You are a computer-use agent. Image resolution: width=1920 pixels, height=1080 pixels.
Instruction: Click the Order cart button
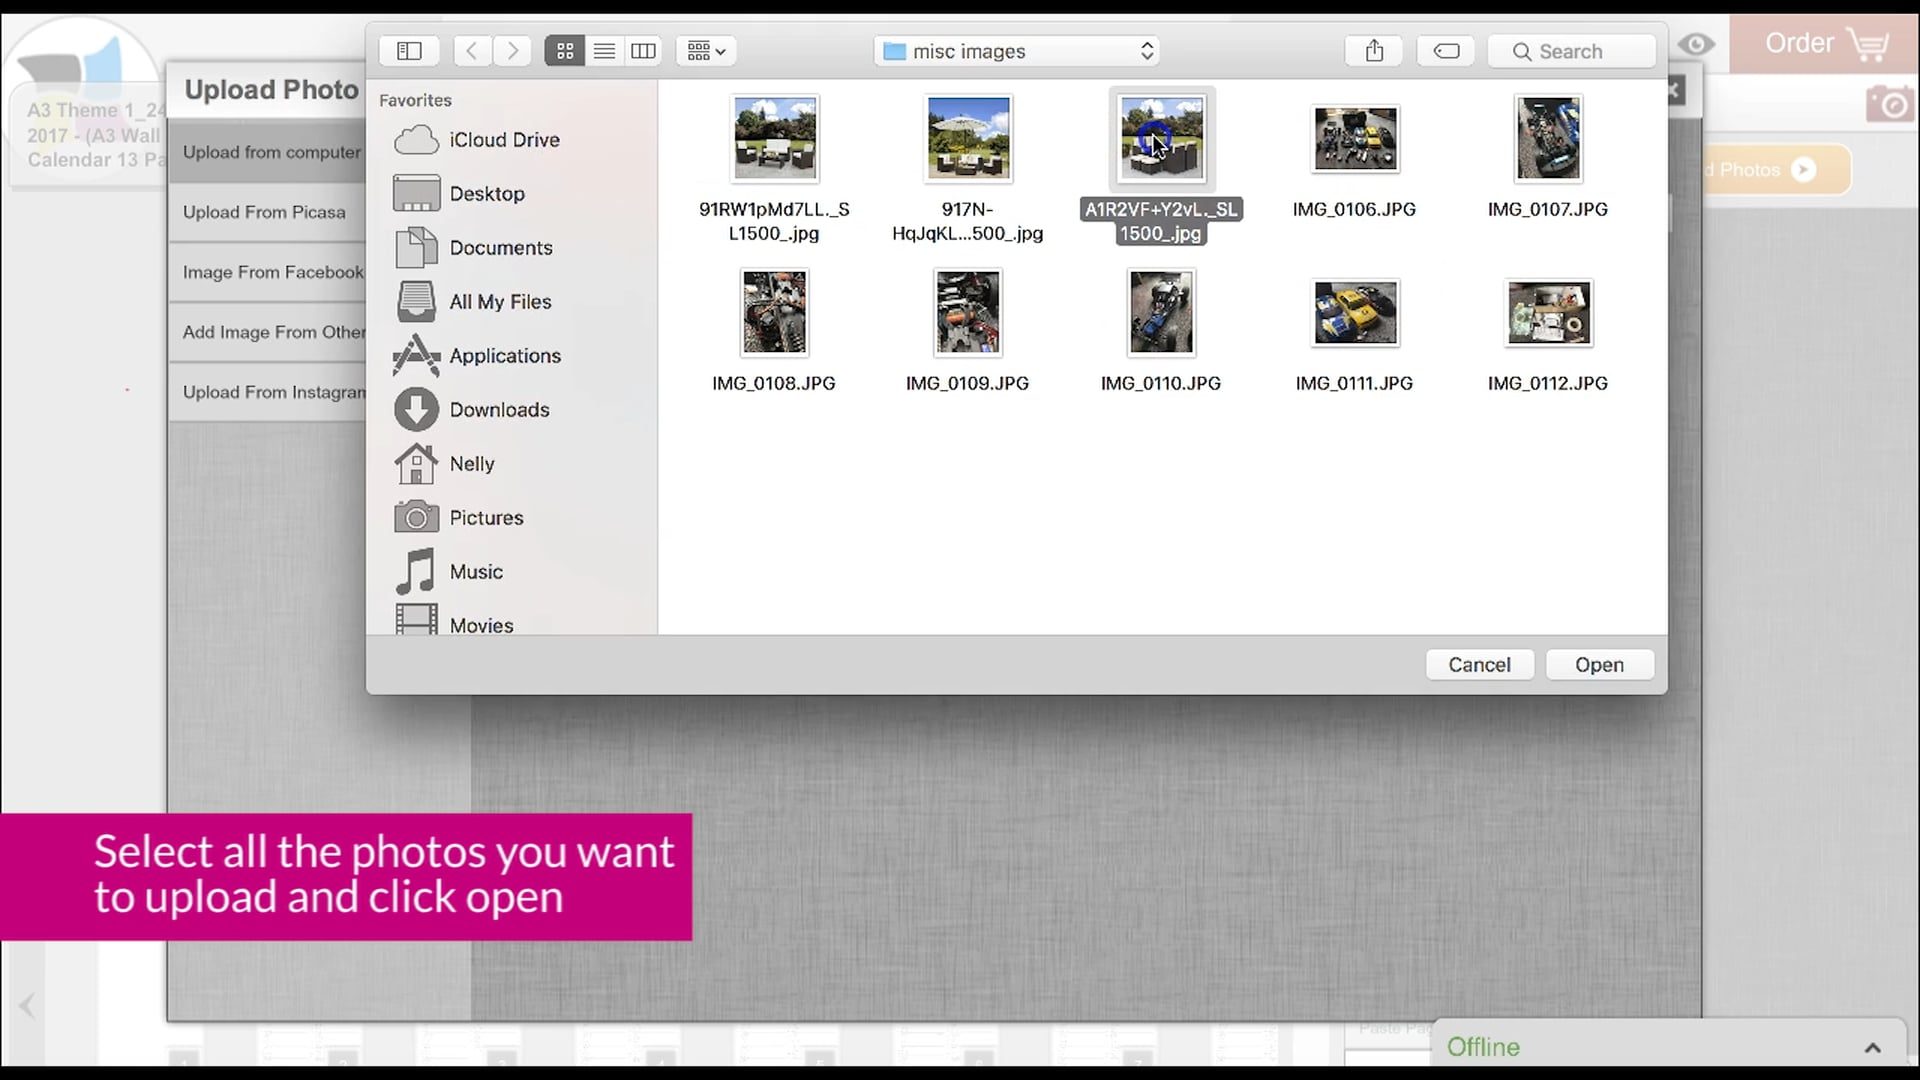point(1824,44)
